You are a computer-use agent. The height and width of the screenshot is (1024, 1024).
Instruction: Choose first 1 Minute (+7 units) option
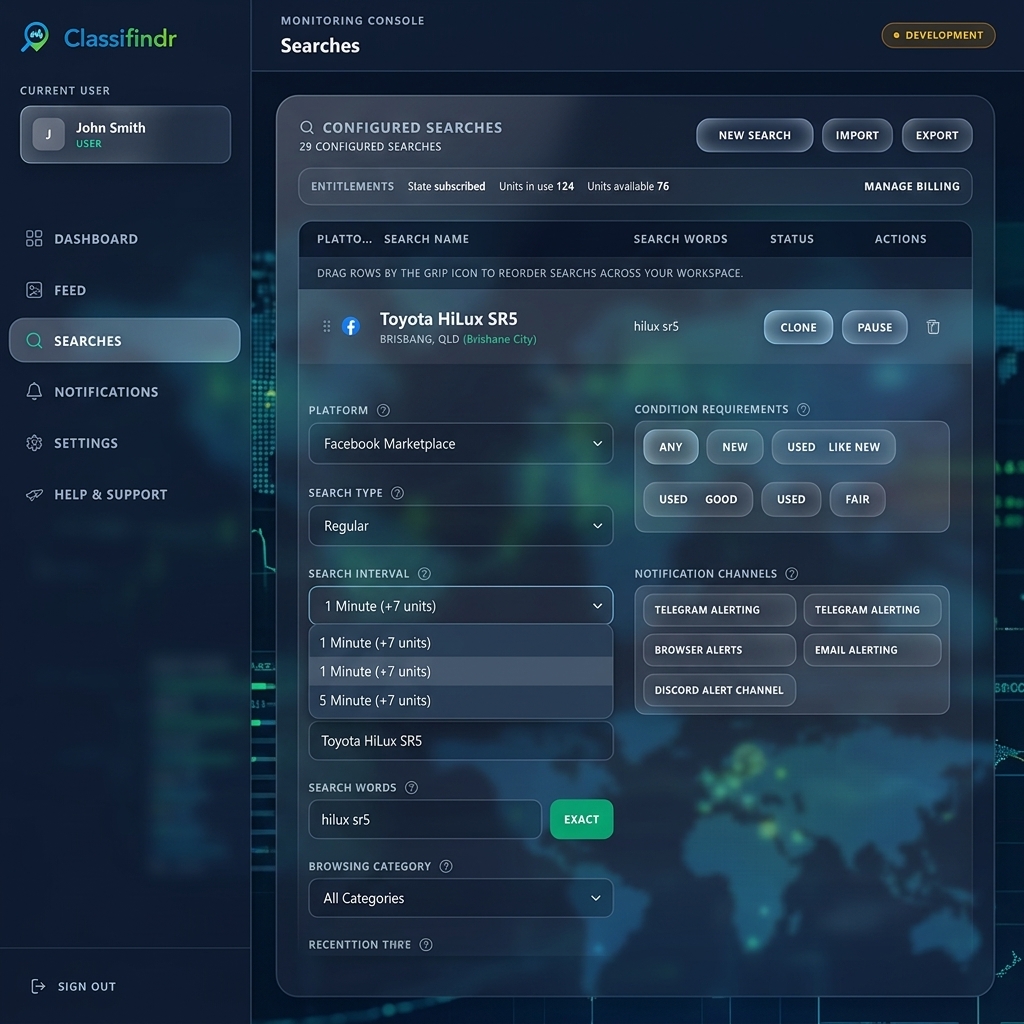tap(460, 643)
